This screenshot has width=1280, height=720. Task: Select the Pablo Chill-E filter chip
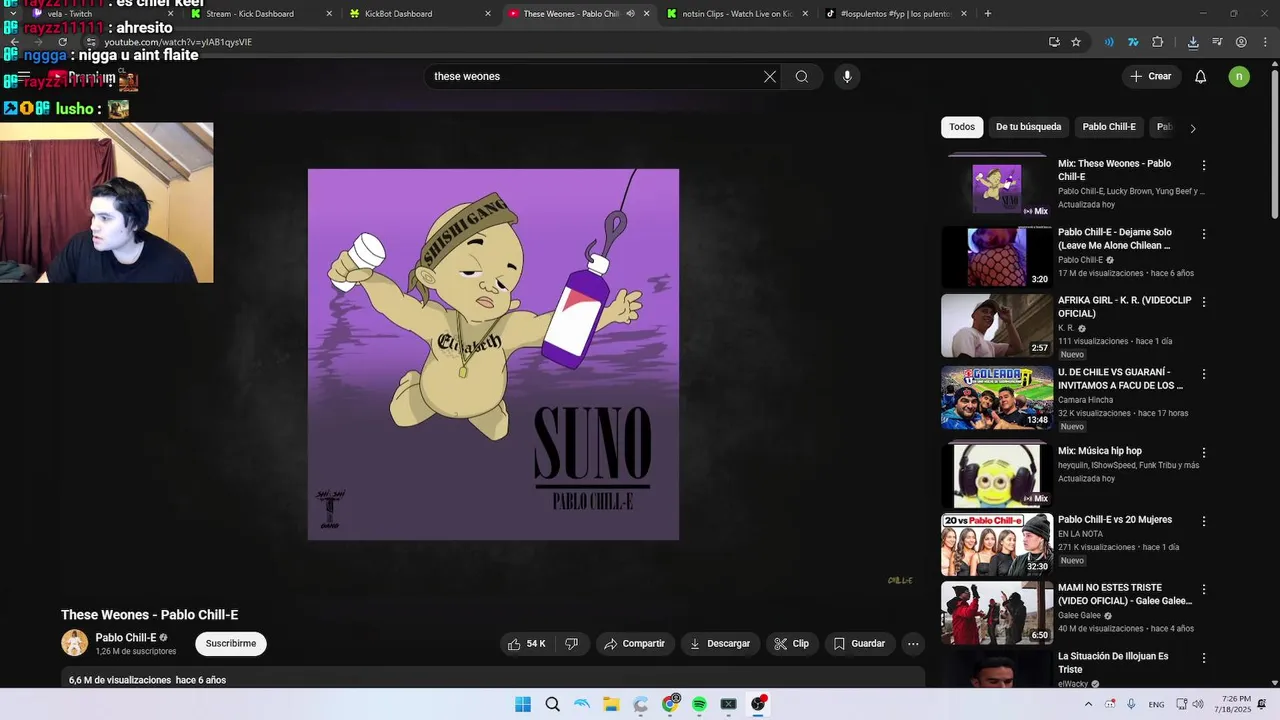[x=1109, y=127]
